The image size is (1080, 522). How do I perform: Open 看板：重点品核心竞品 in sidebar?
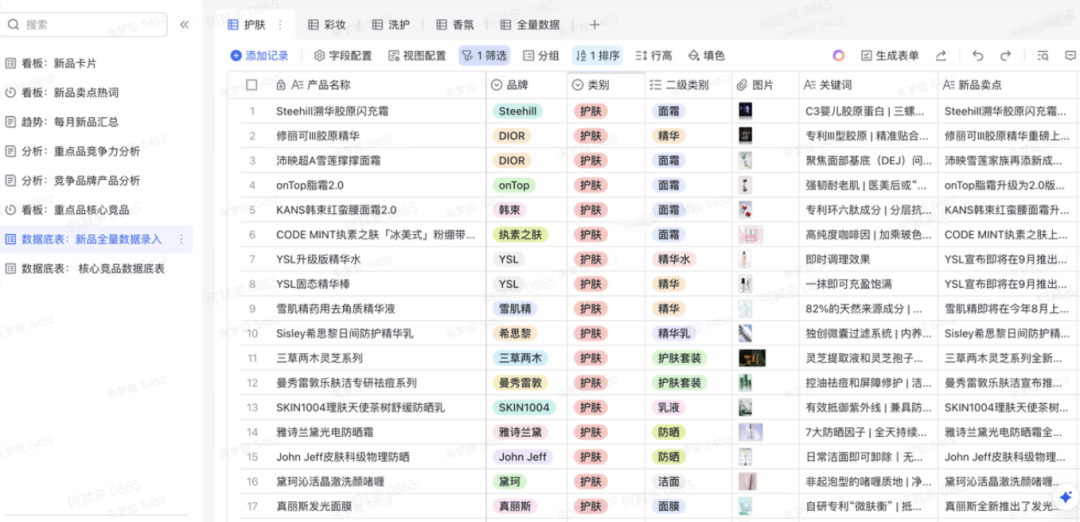[x=96, y=210]
